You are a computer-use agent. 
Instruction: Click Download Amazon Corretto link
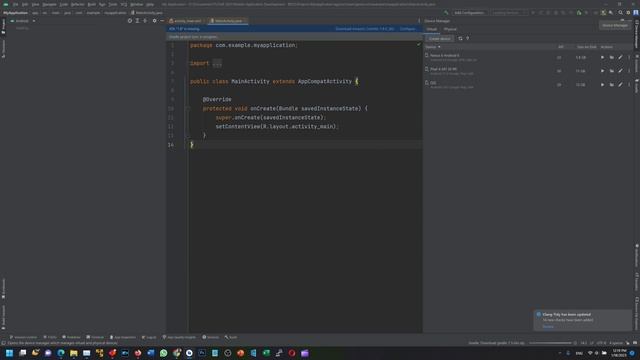[x=364, y=29]
